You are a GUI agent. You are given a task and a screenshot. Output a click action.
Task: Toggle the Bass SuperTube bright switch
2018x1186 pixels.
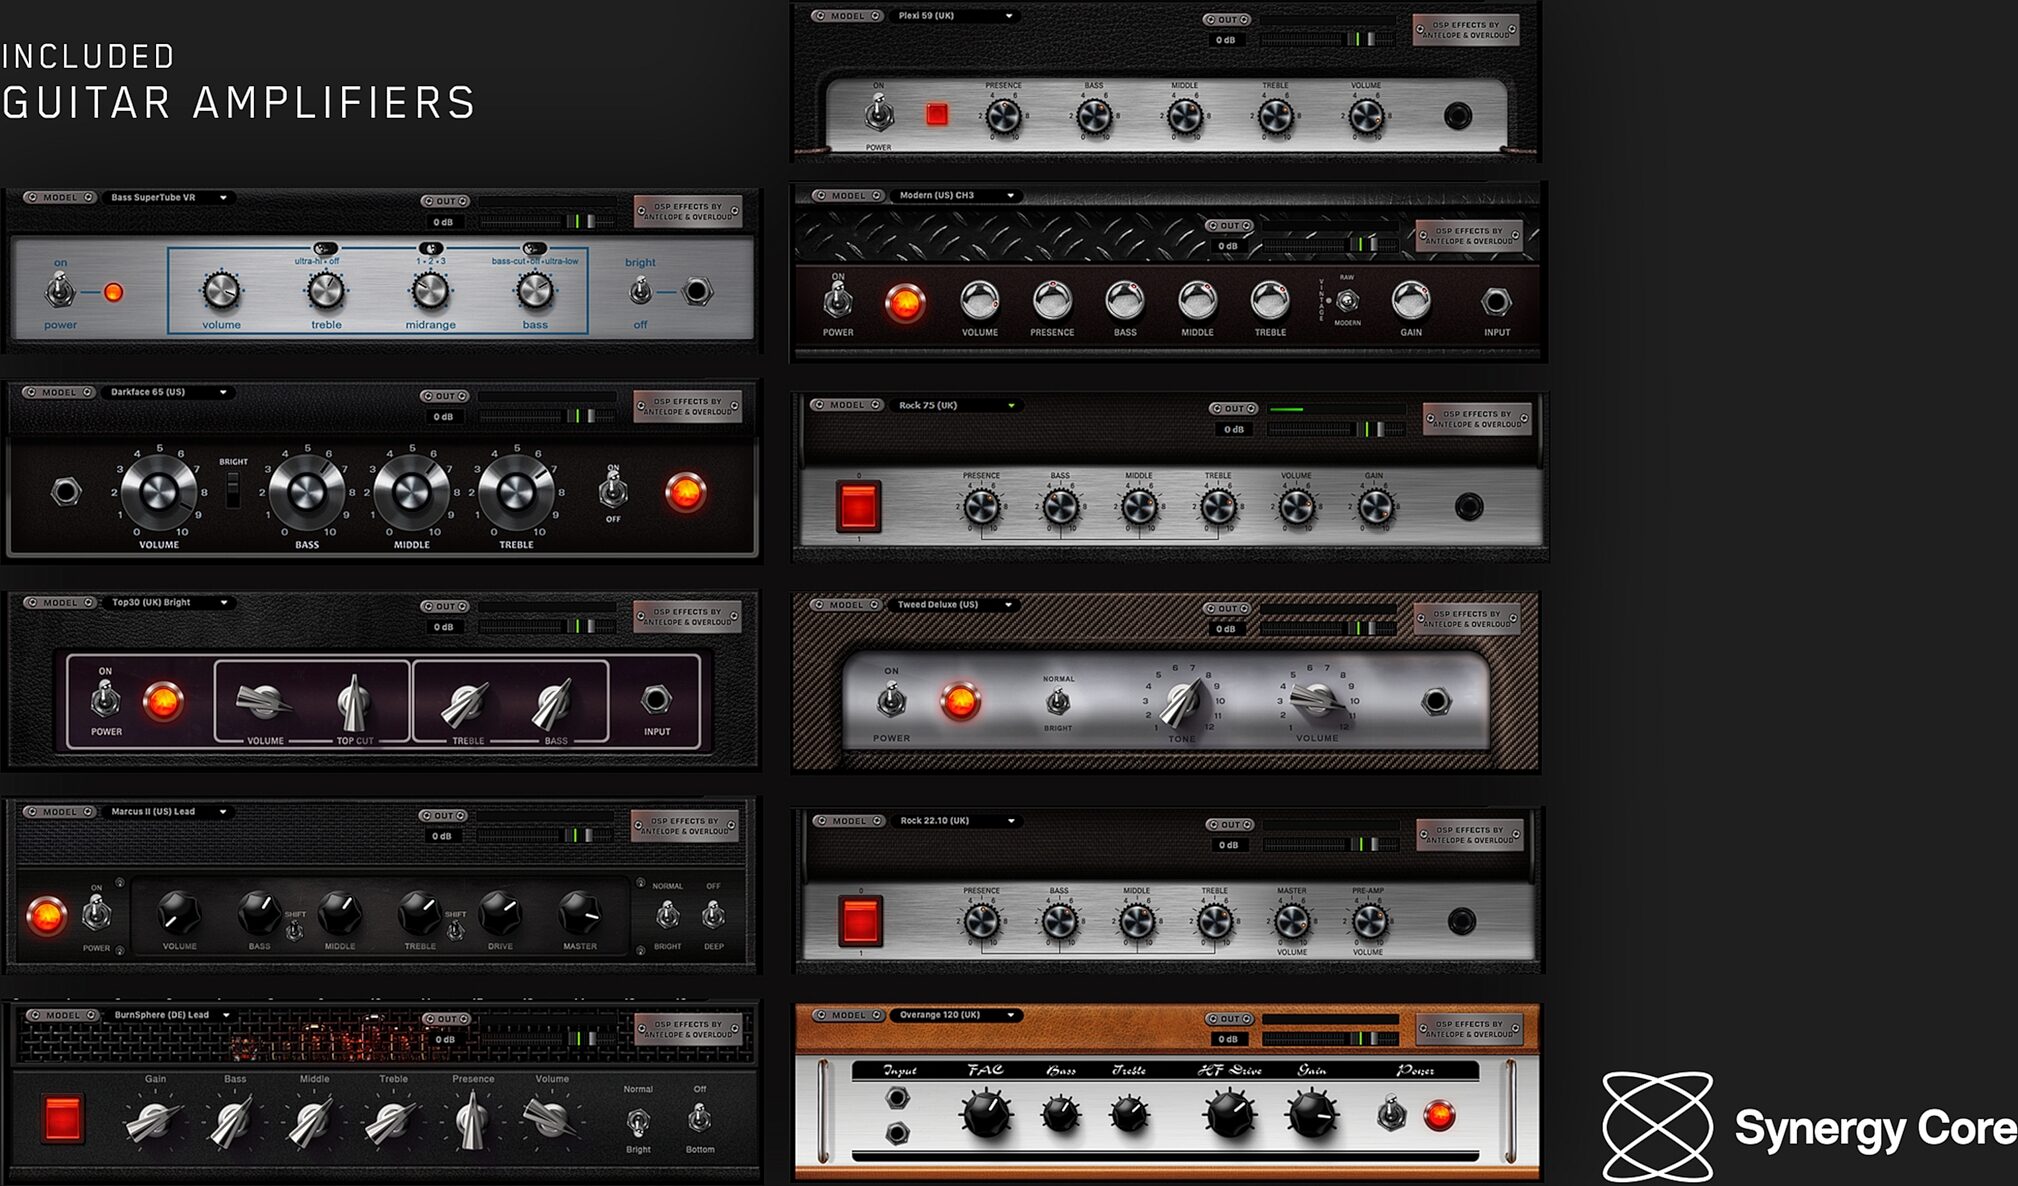tap(640, 291)
